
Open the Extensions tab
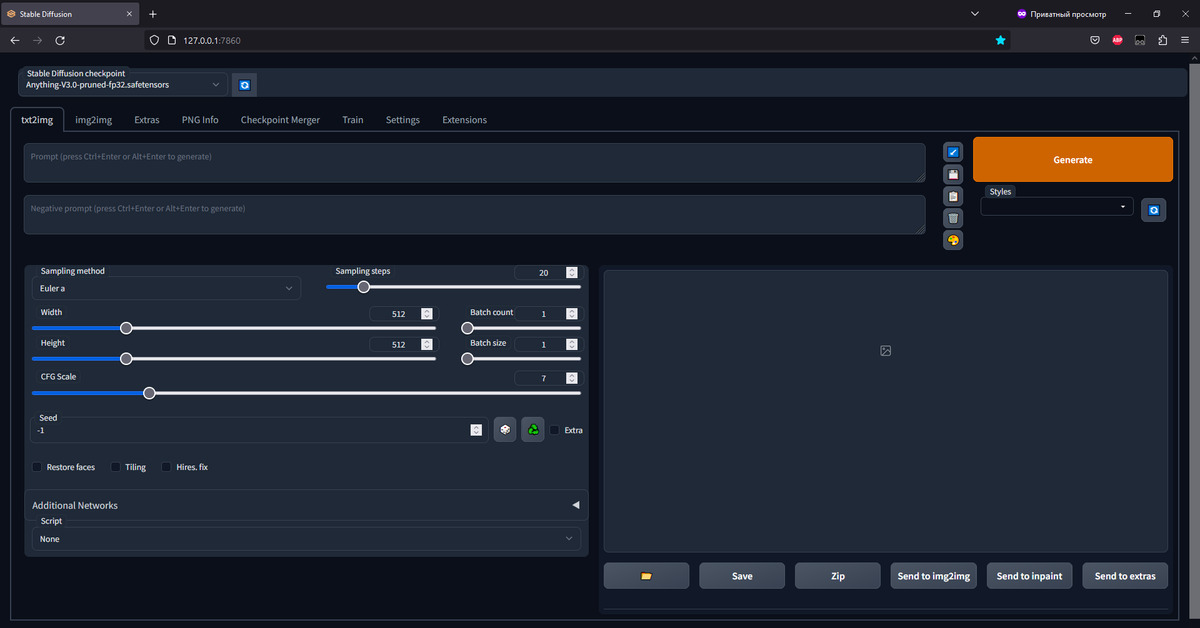point(464,120)
